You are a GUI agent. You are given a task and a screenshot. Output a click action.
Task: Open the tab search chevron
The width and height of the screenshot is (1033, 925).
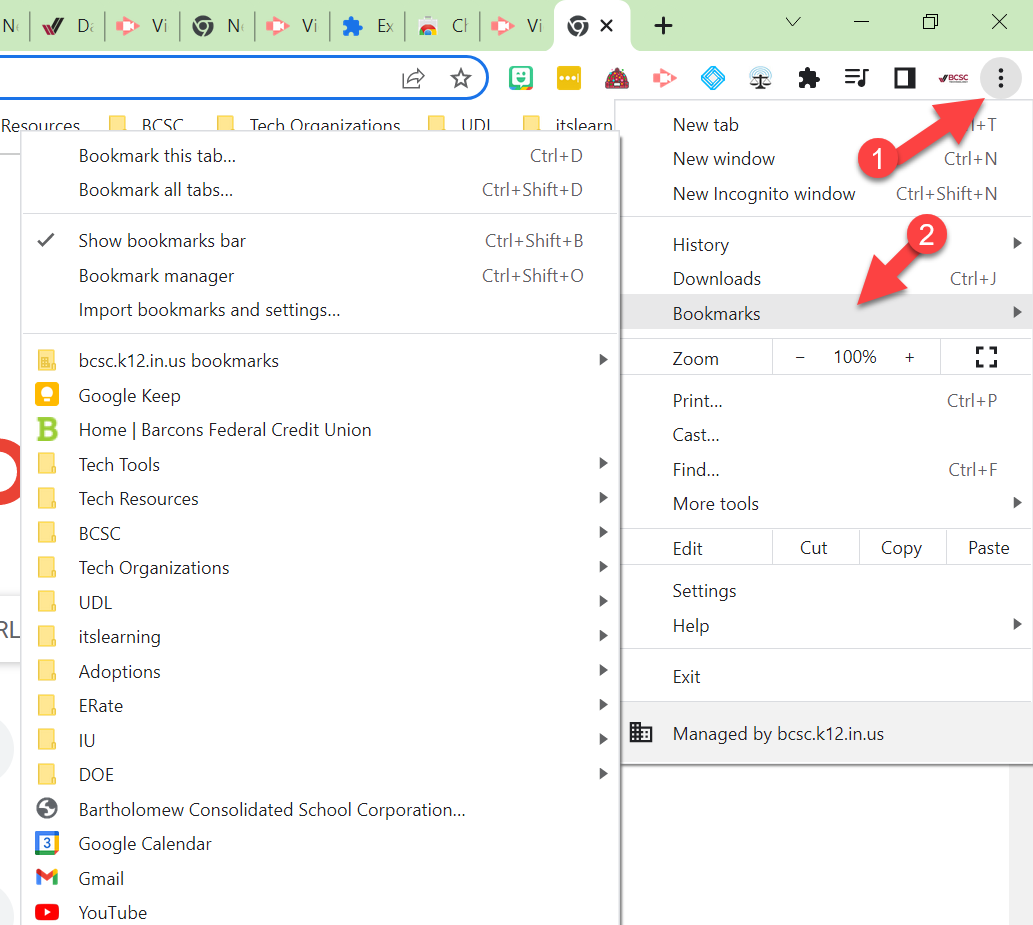tap(793, 22)
